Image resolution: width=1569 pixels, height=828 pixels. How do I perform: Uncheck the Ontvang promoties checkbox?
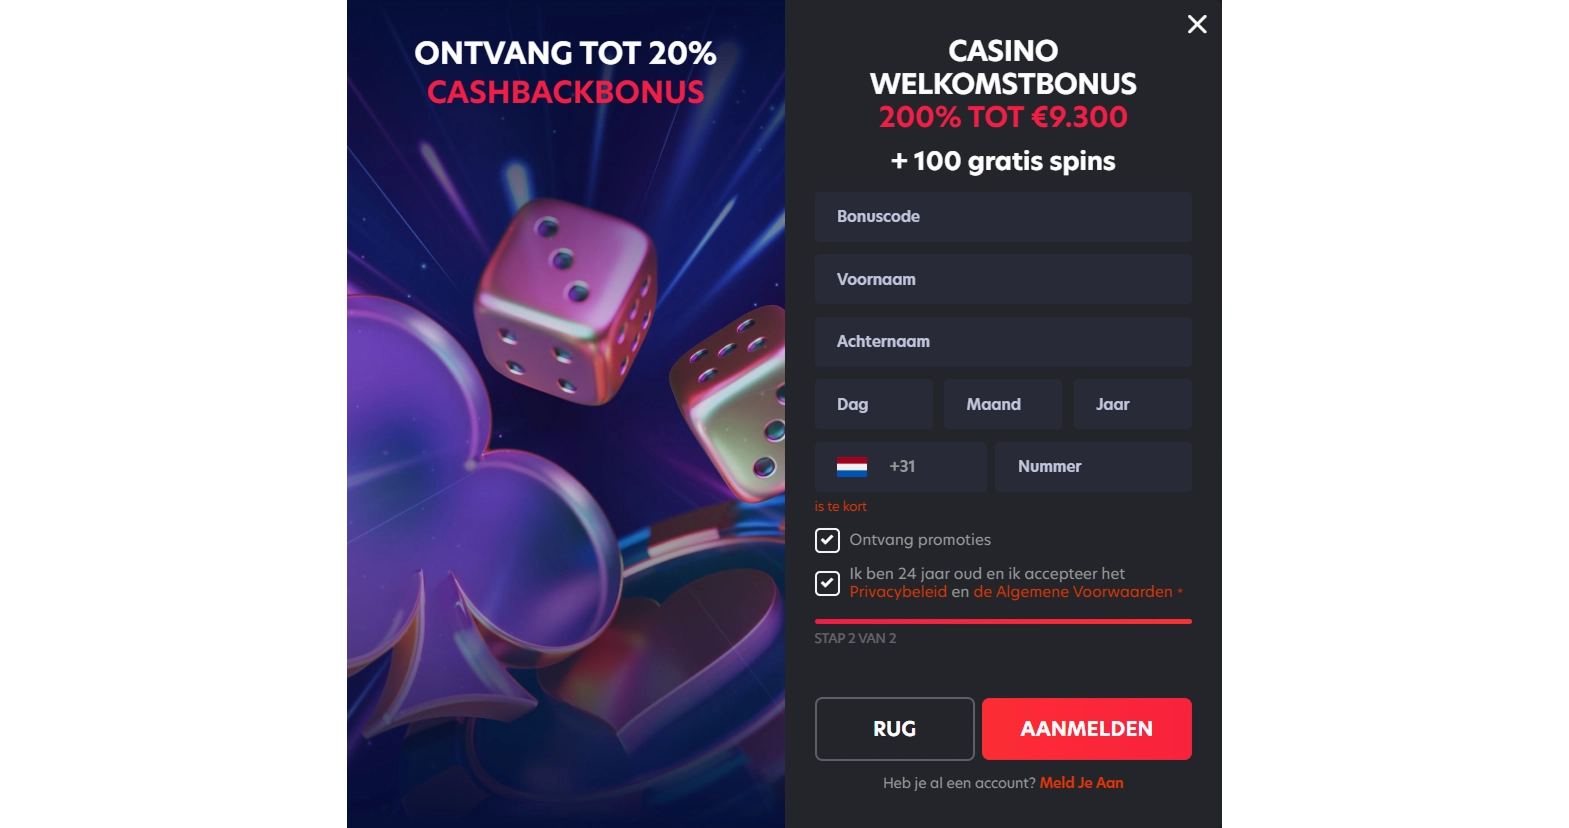tap(827, 540)
